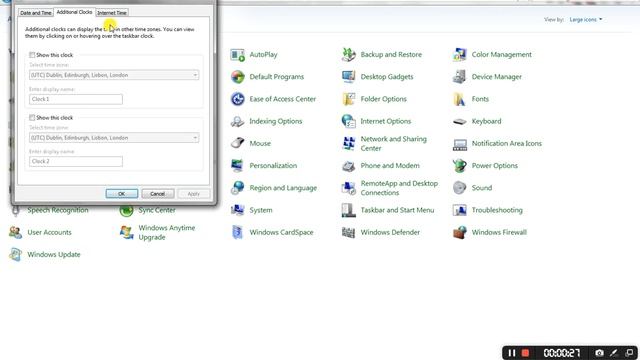Open the Internet Options icon

[x=349, y=121]
